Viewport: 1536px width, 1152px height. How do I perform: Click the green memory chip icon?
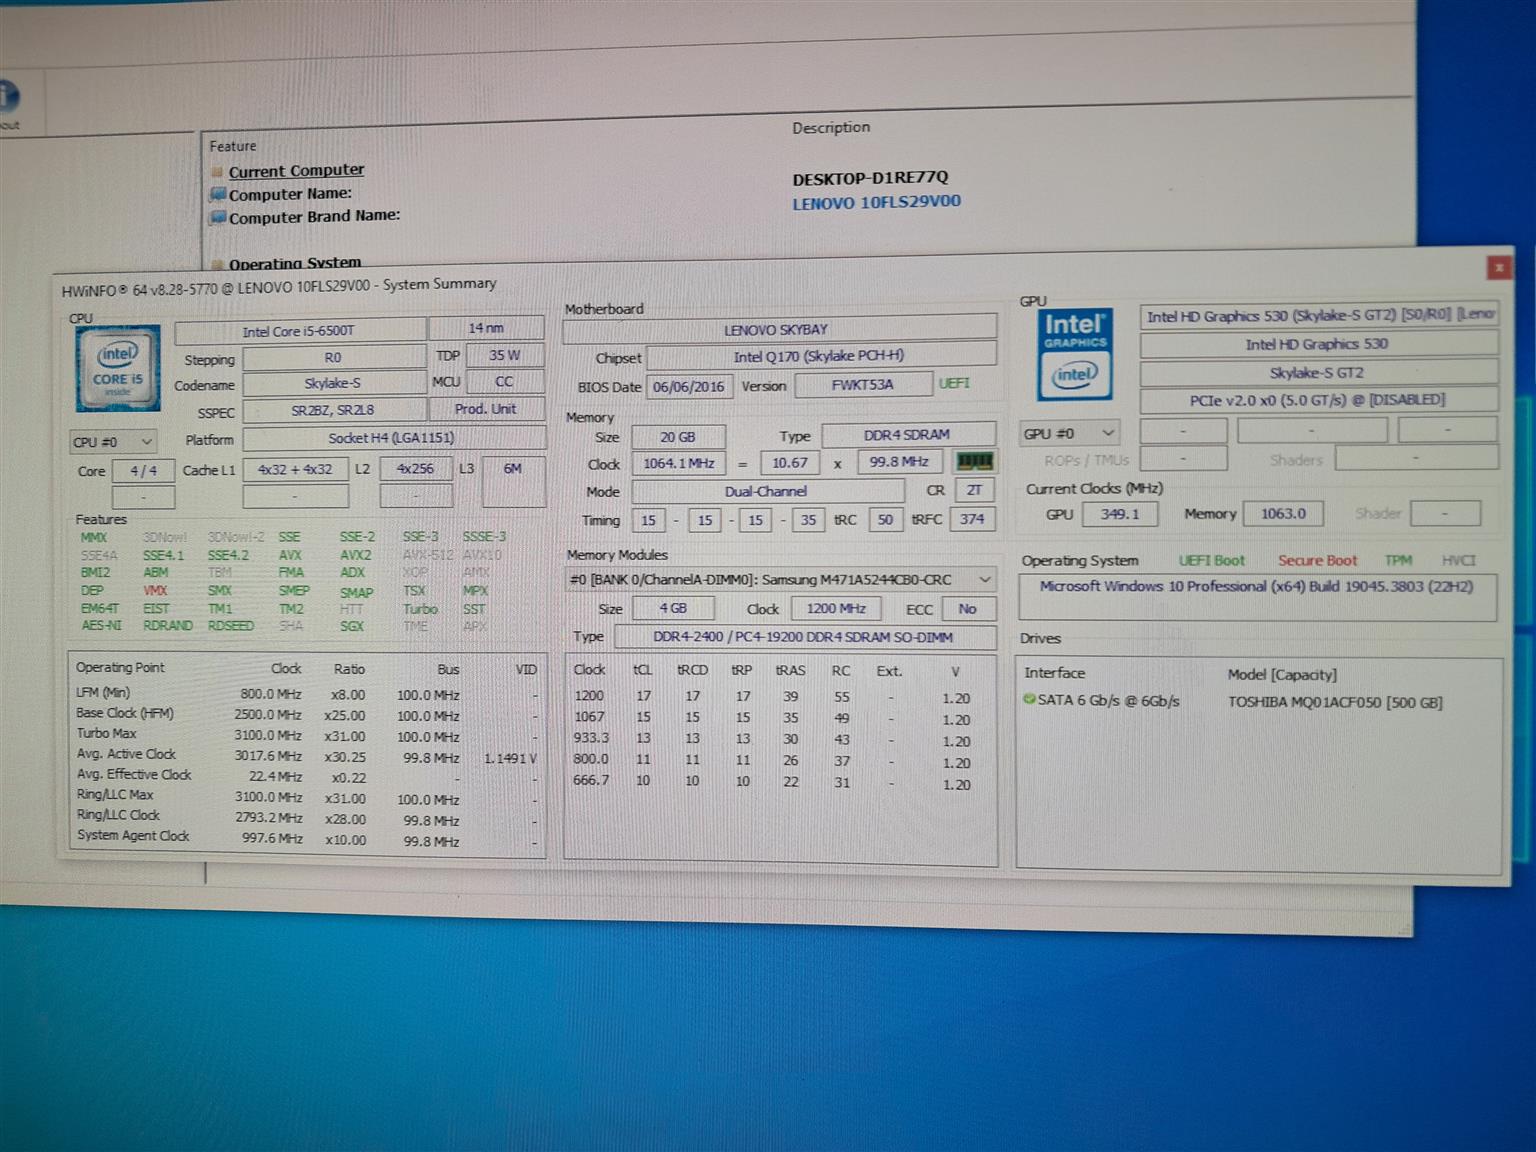pyautogui.click(x=974, y=461)
